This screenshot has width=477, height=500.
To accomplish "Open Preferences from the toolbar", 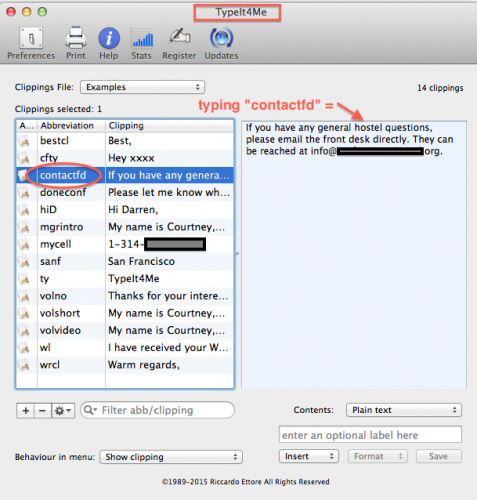I will point(31,44).
